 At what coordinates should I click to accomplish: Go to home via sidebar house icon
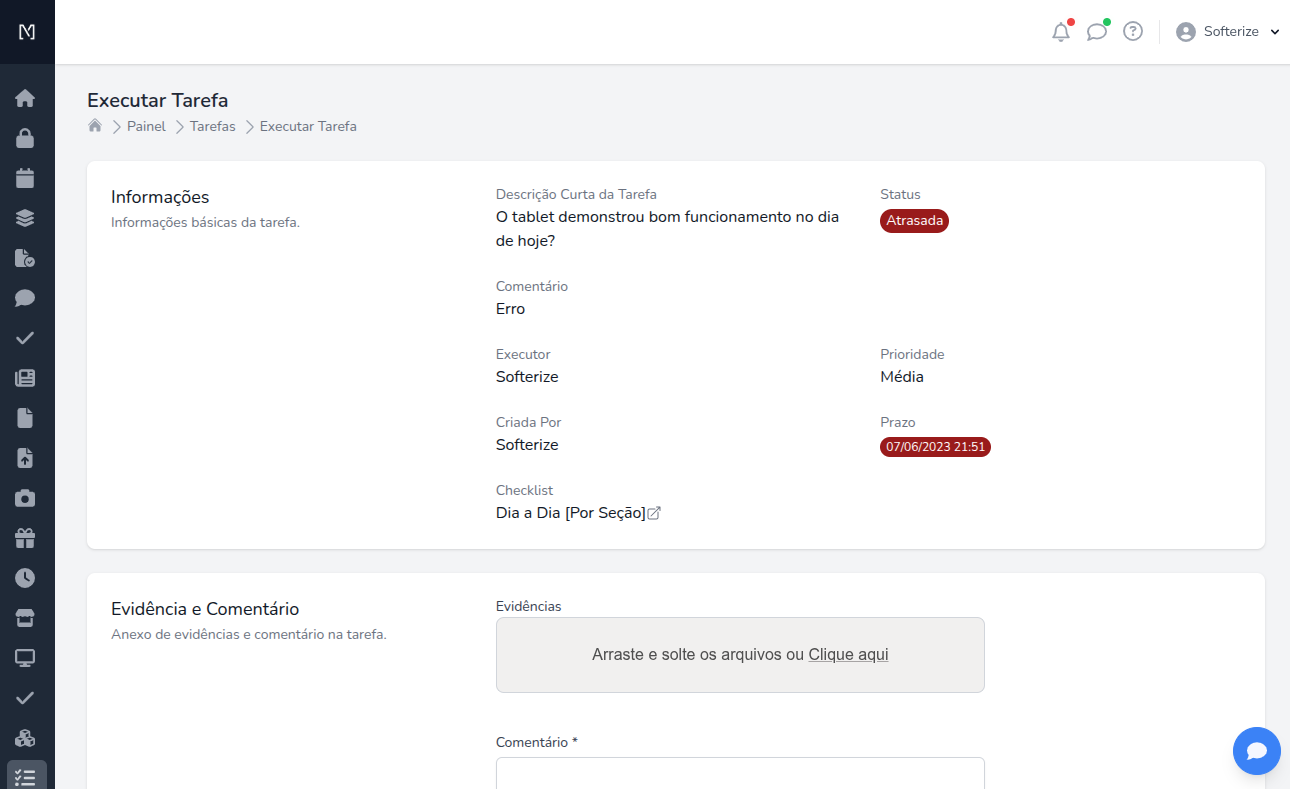tap(25, 98)
